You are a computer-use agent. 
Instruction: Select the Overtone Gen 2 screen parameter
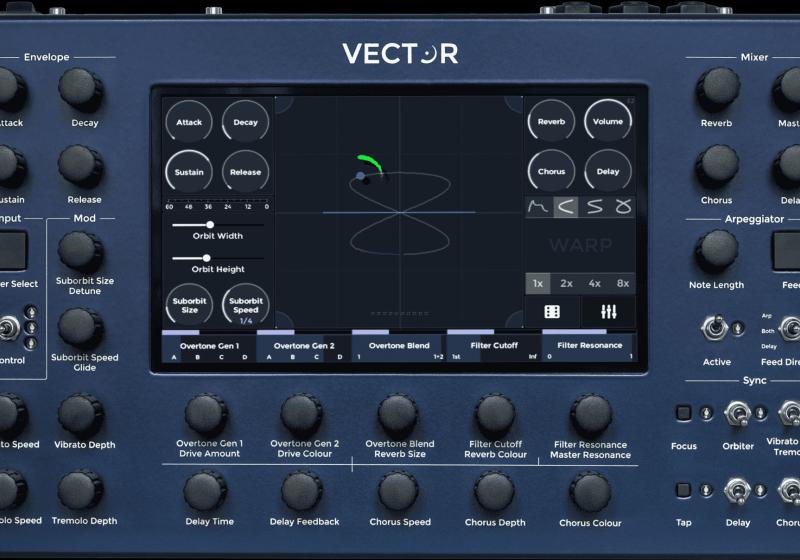(304, 346)
